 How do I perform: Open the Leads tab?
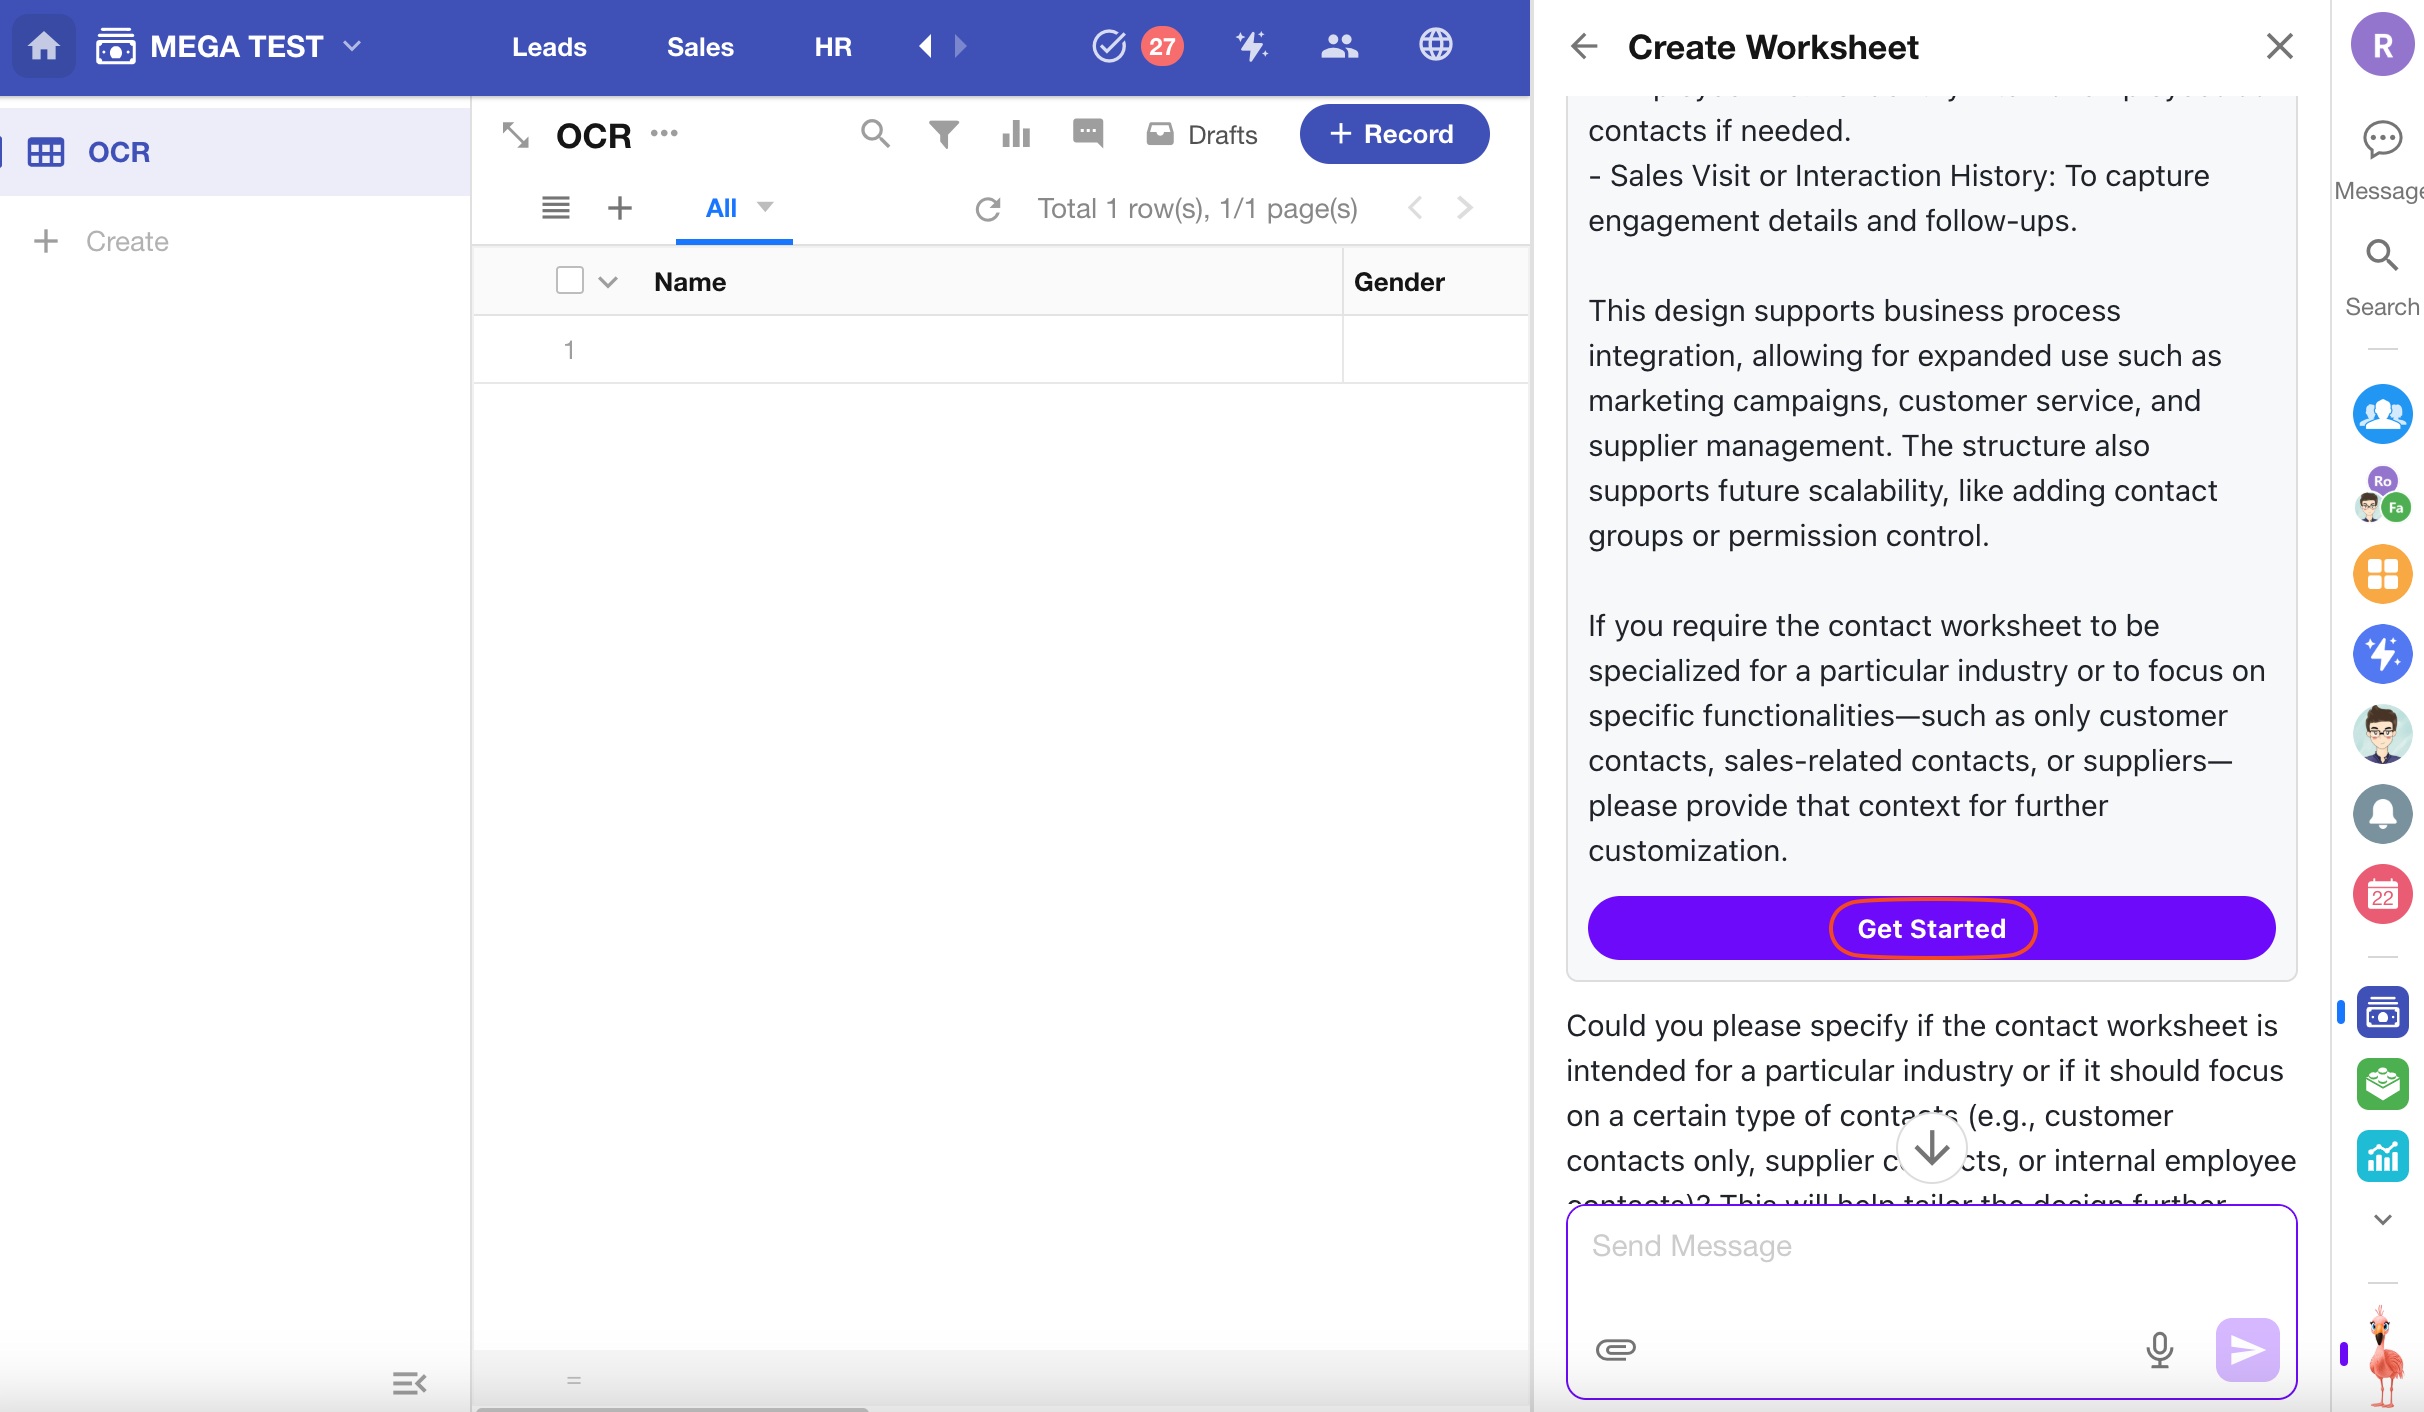click(x=549, y=47)
